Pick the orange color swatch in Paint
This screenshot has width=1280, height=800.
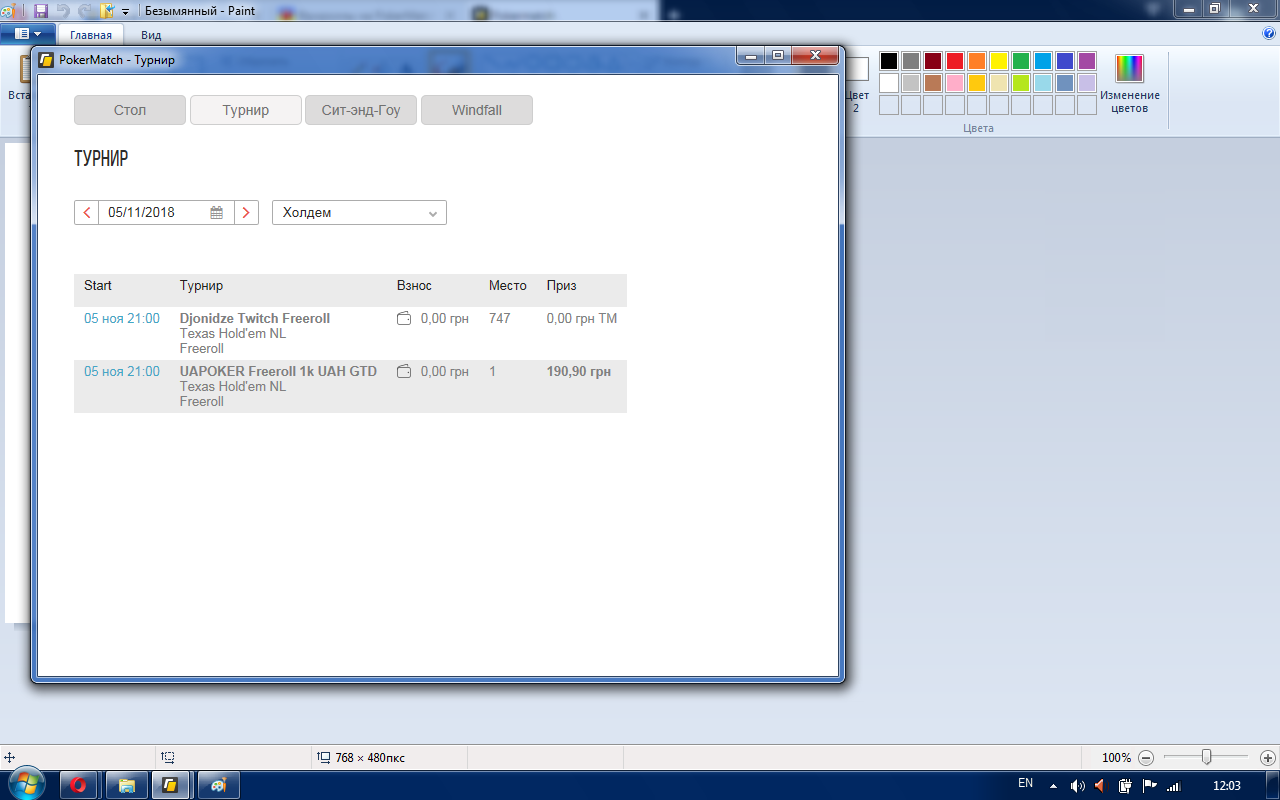pos(977,61)
